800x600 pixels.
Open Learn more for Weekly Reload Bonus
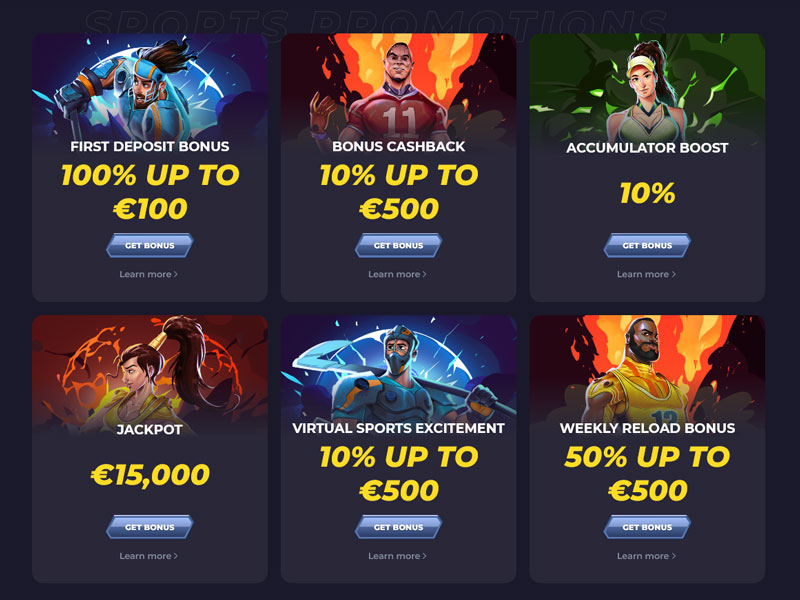(x=646, y=556)
